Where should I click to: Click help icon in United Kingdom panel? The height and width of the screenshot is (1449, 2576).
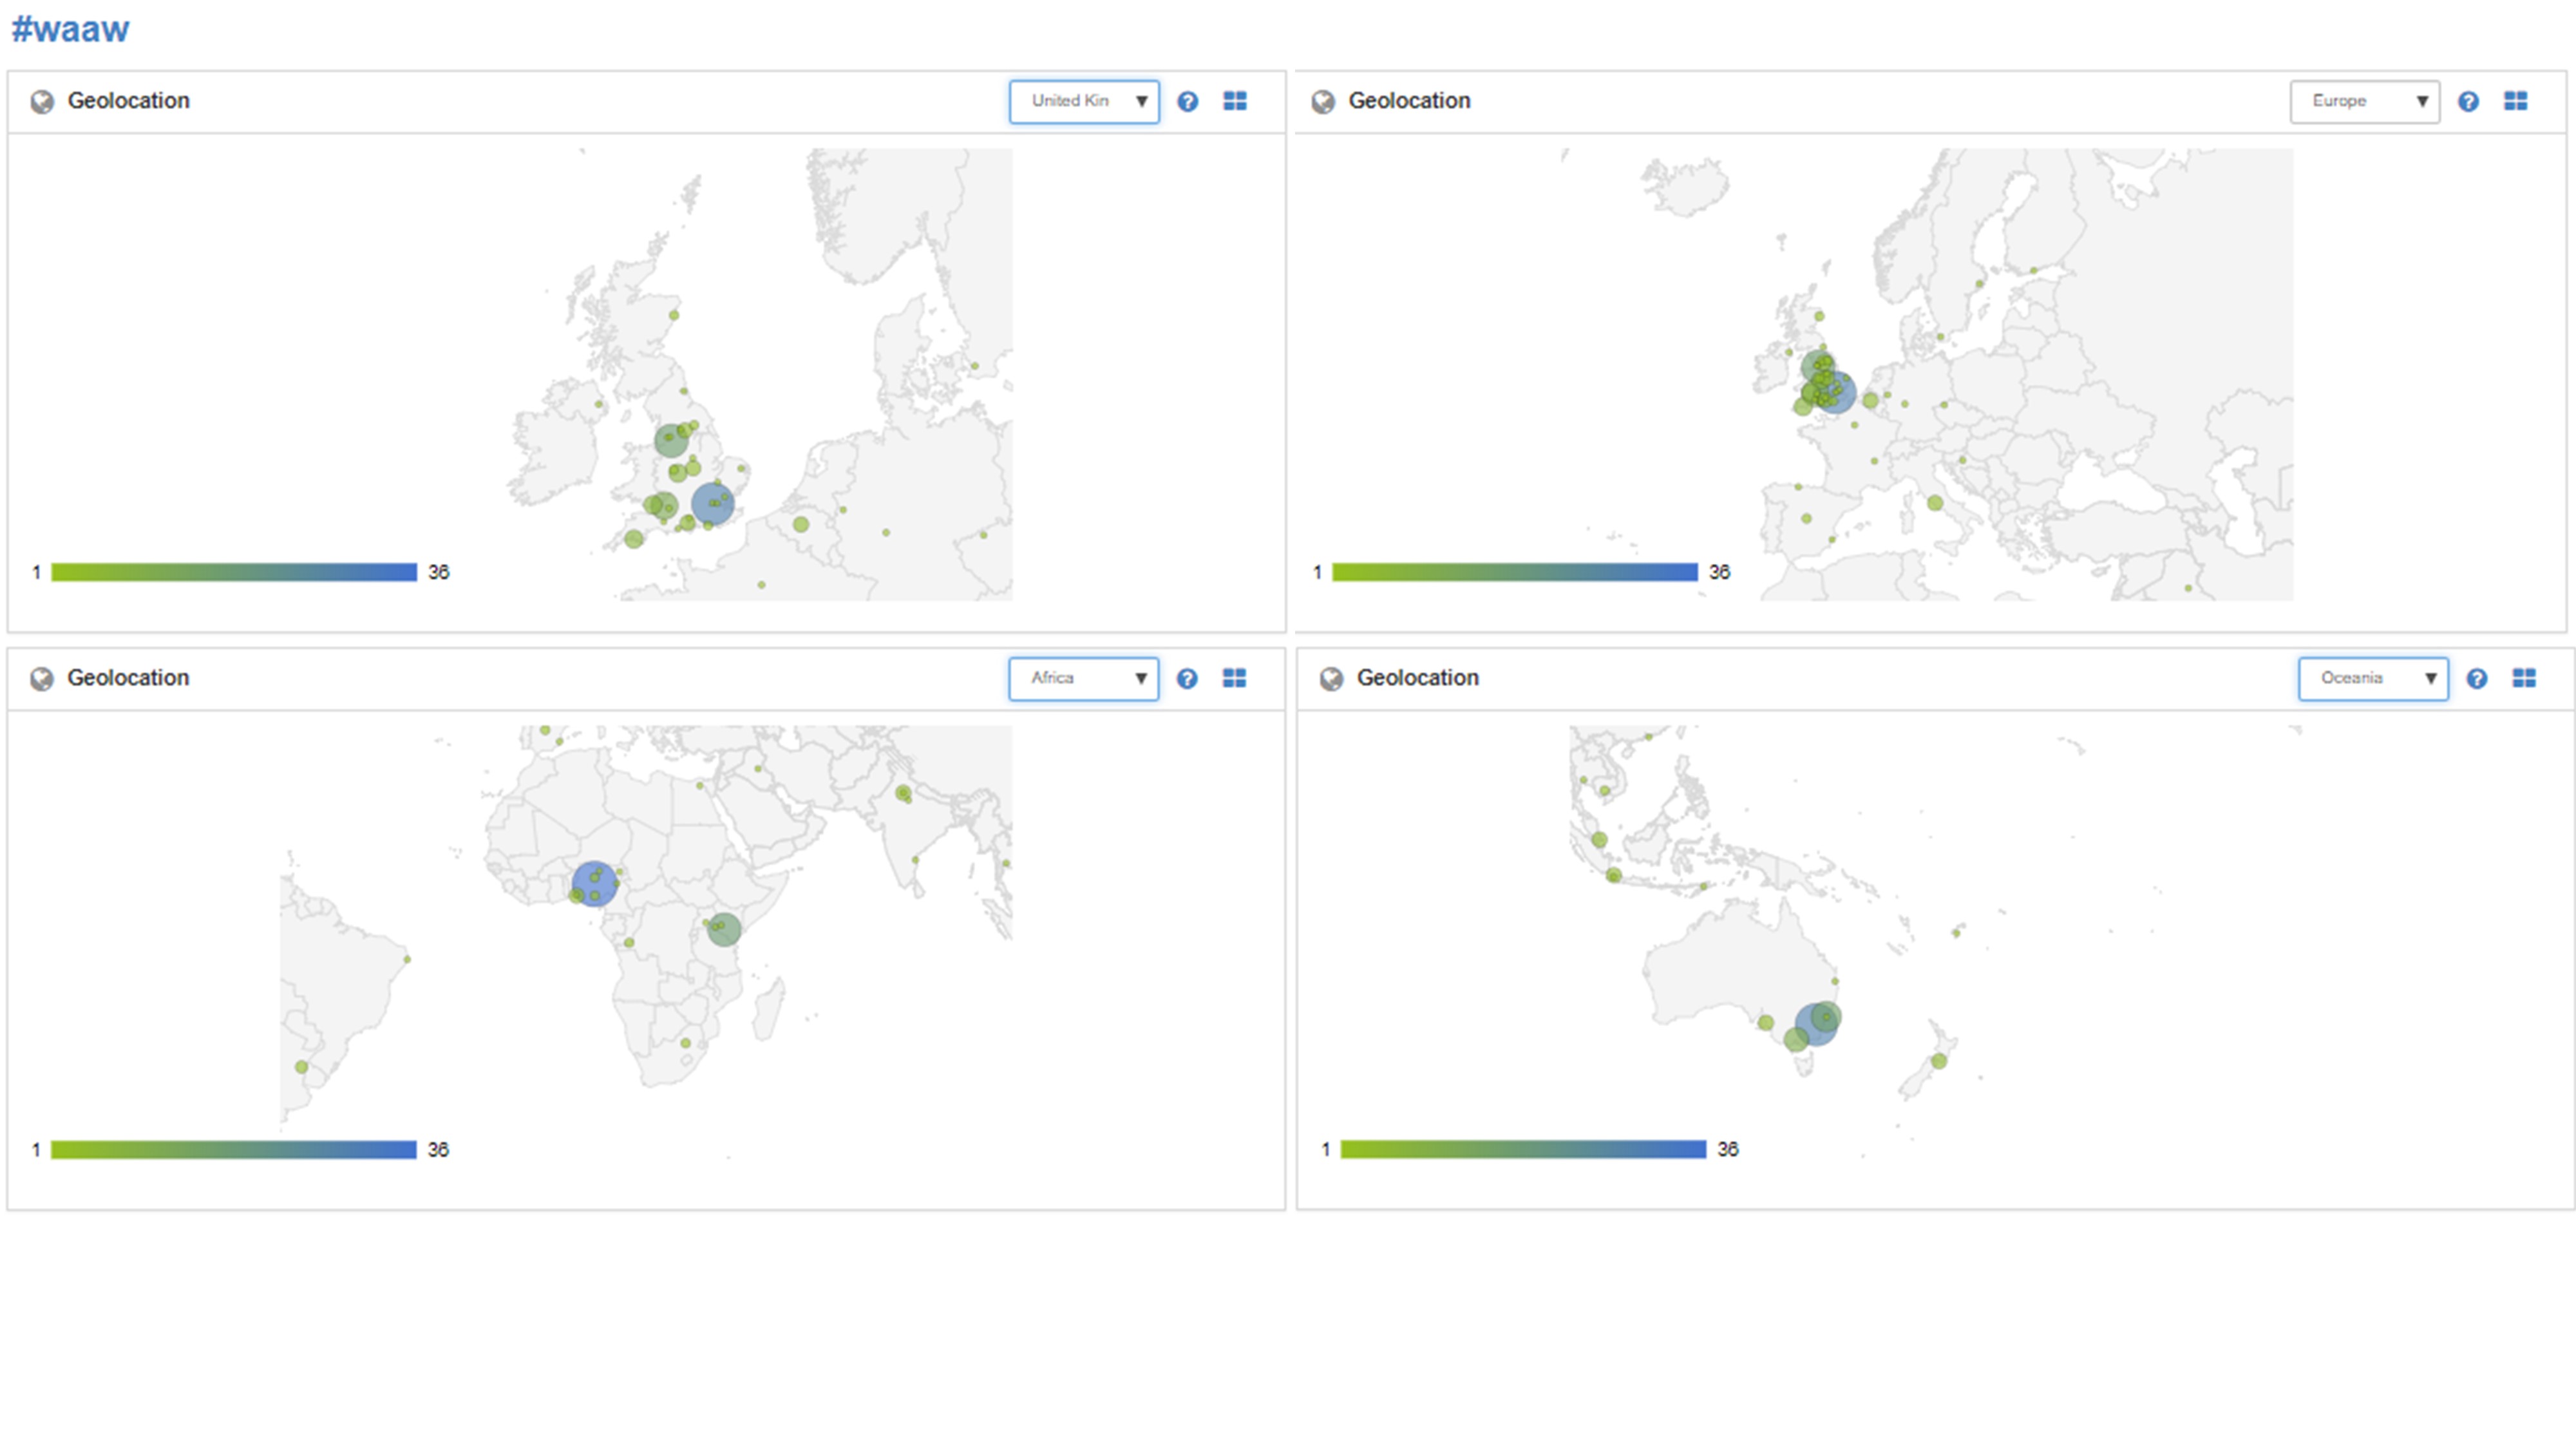1187,101
